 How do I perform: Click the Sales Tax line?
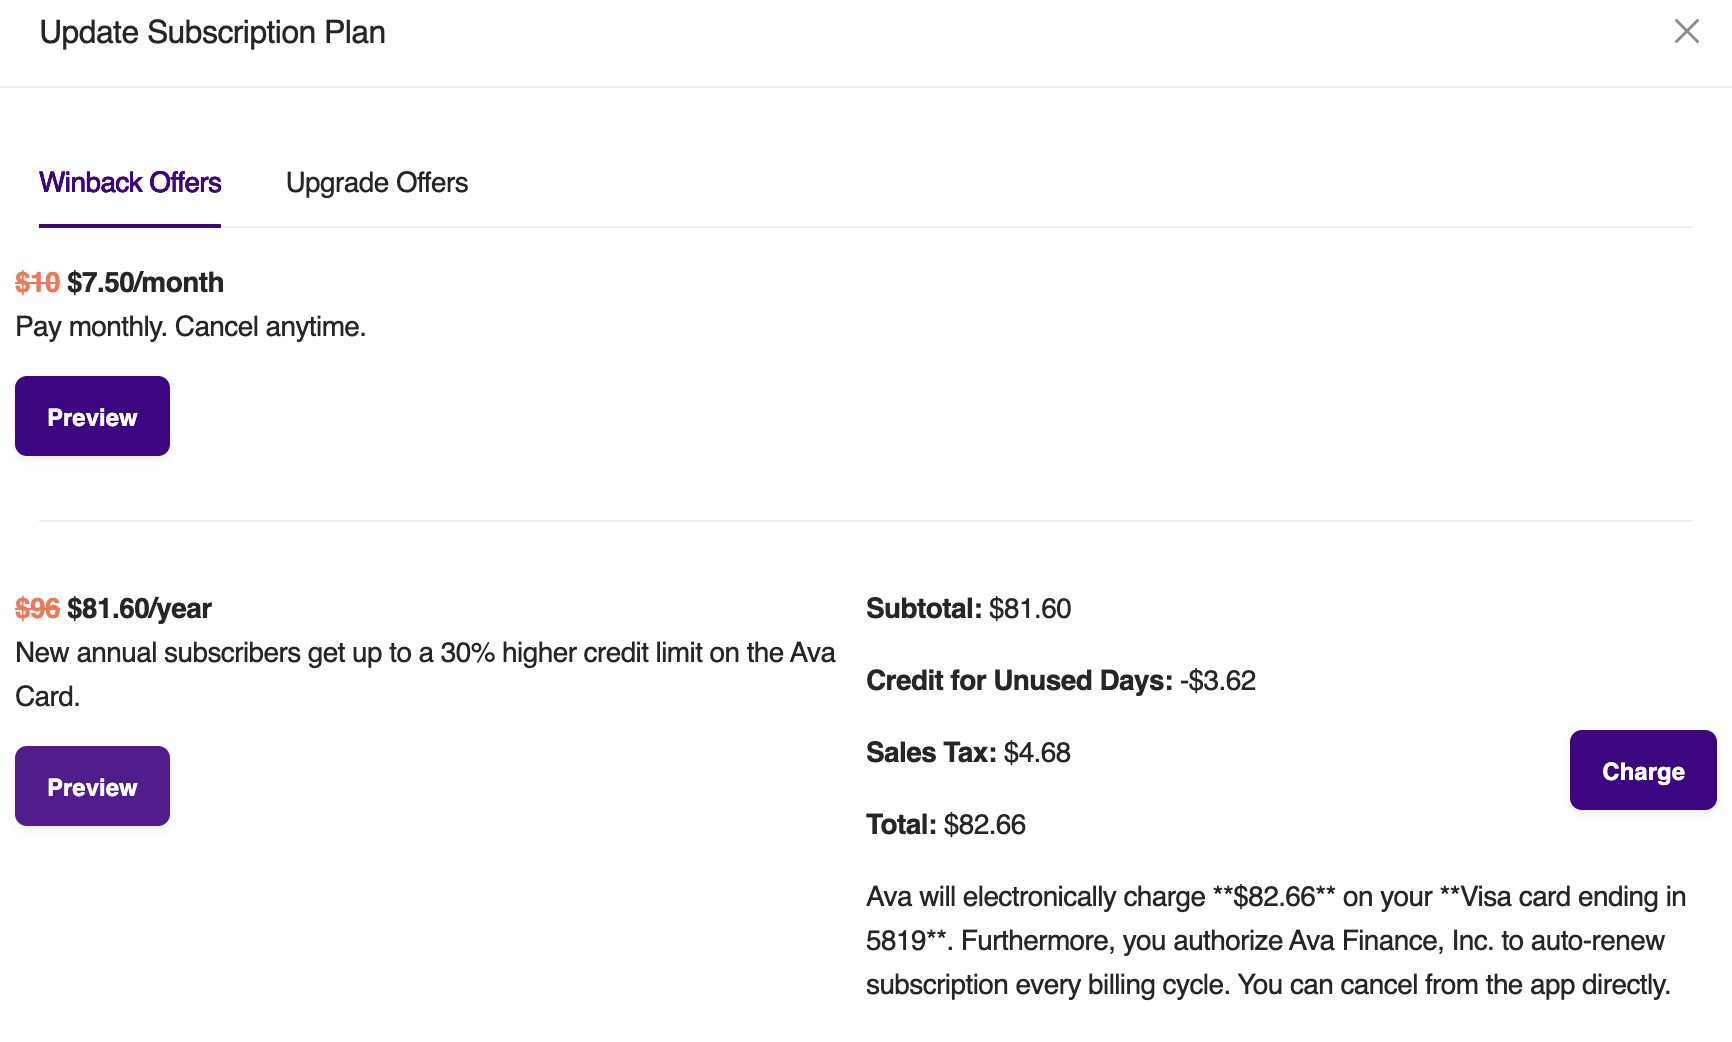coord(968,753)
